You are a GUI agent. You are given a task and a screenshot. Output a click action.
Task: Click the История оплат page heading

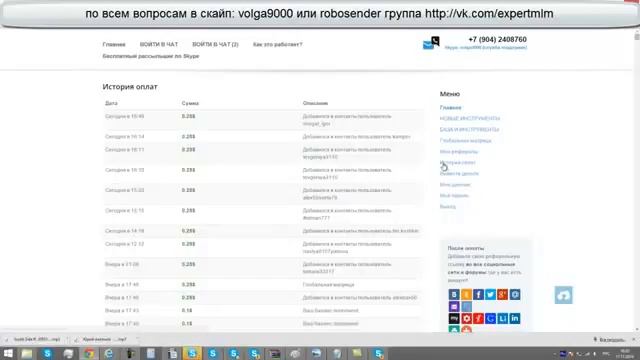[x=130, y=87]
